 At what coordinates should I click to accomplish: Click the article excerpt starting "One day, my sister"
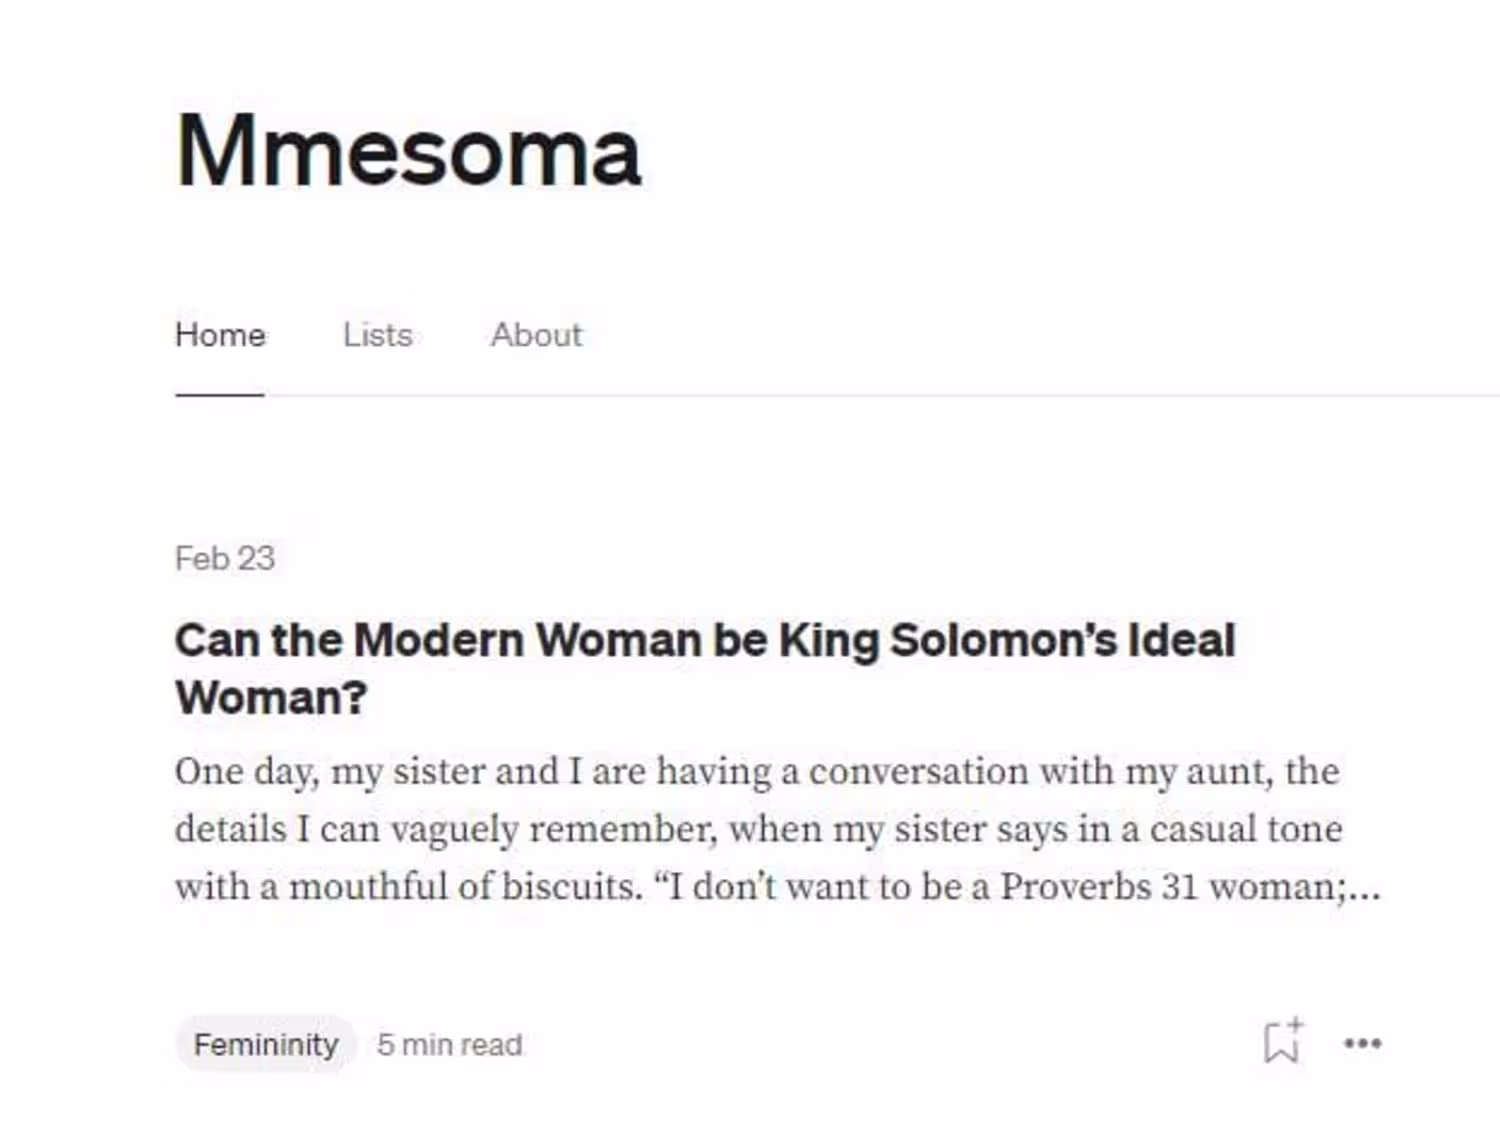pos(757,772)
